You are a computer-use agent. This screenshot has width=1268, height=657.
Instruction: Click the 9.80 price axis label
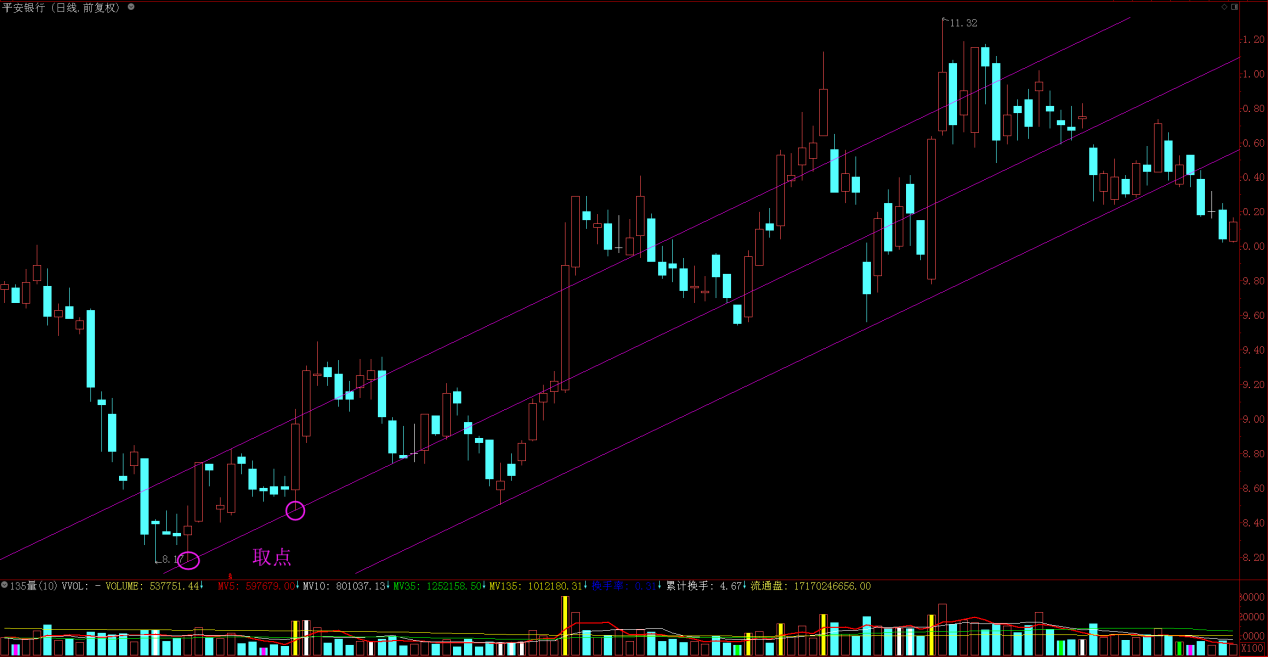point(1253,281)
